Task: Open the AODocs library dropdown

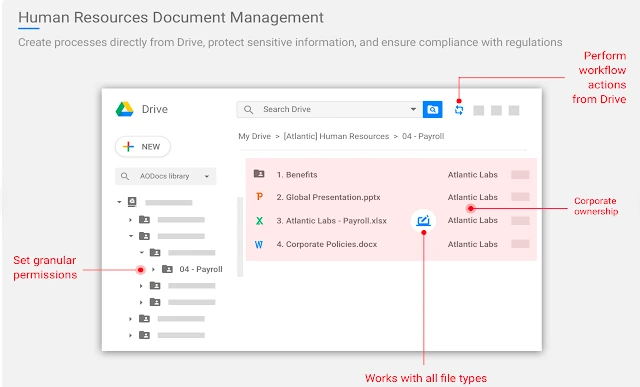Action: 207,176
